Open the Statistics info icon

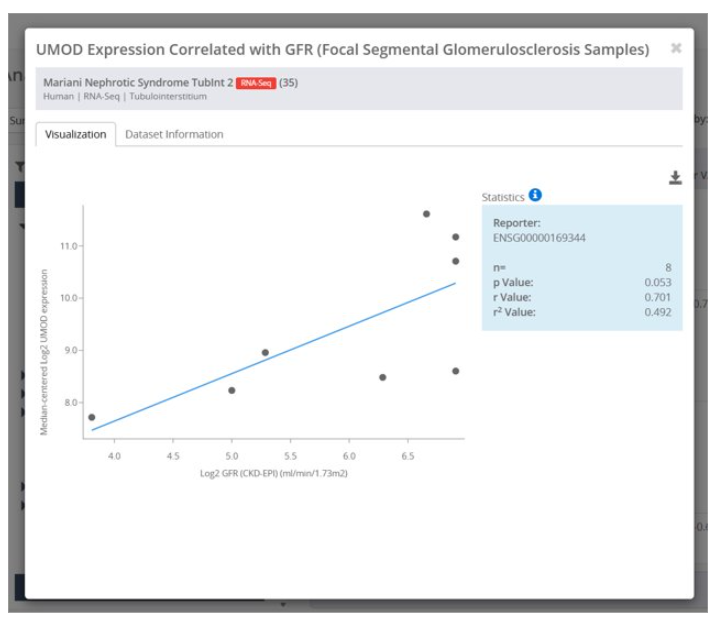(x=535, y=195)
